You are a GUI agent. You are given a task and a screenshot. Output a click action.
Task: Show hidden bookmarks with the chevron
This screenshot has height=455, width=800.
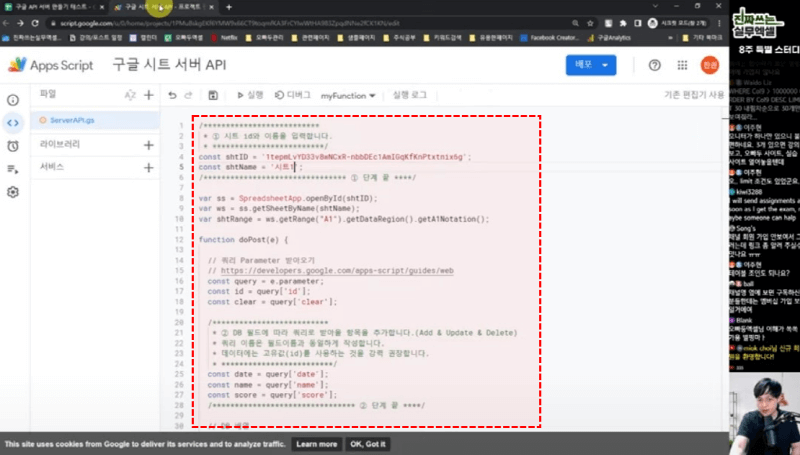tap(670, 38)
